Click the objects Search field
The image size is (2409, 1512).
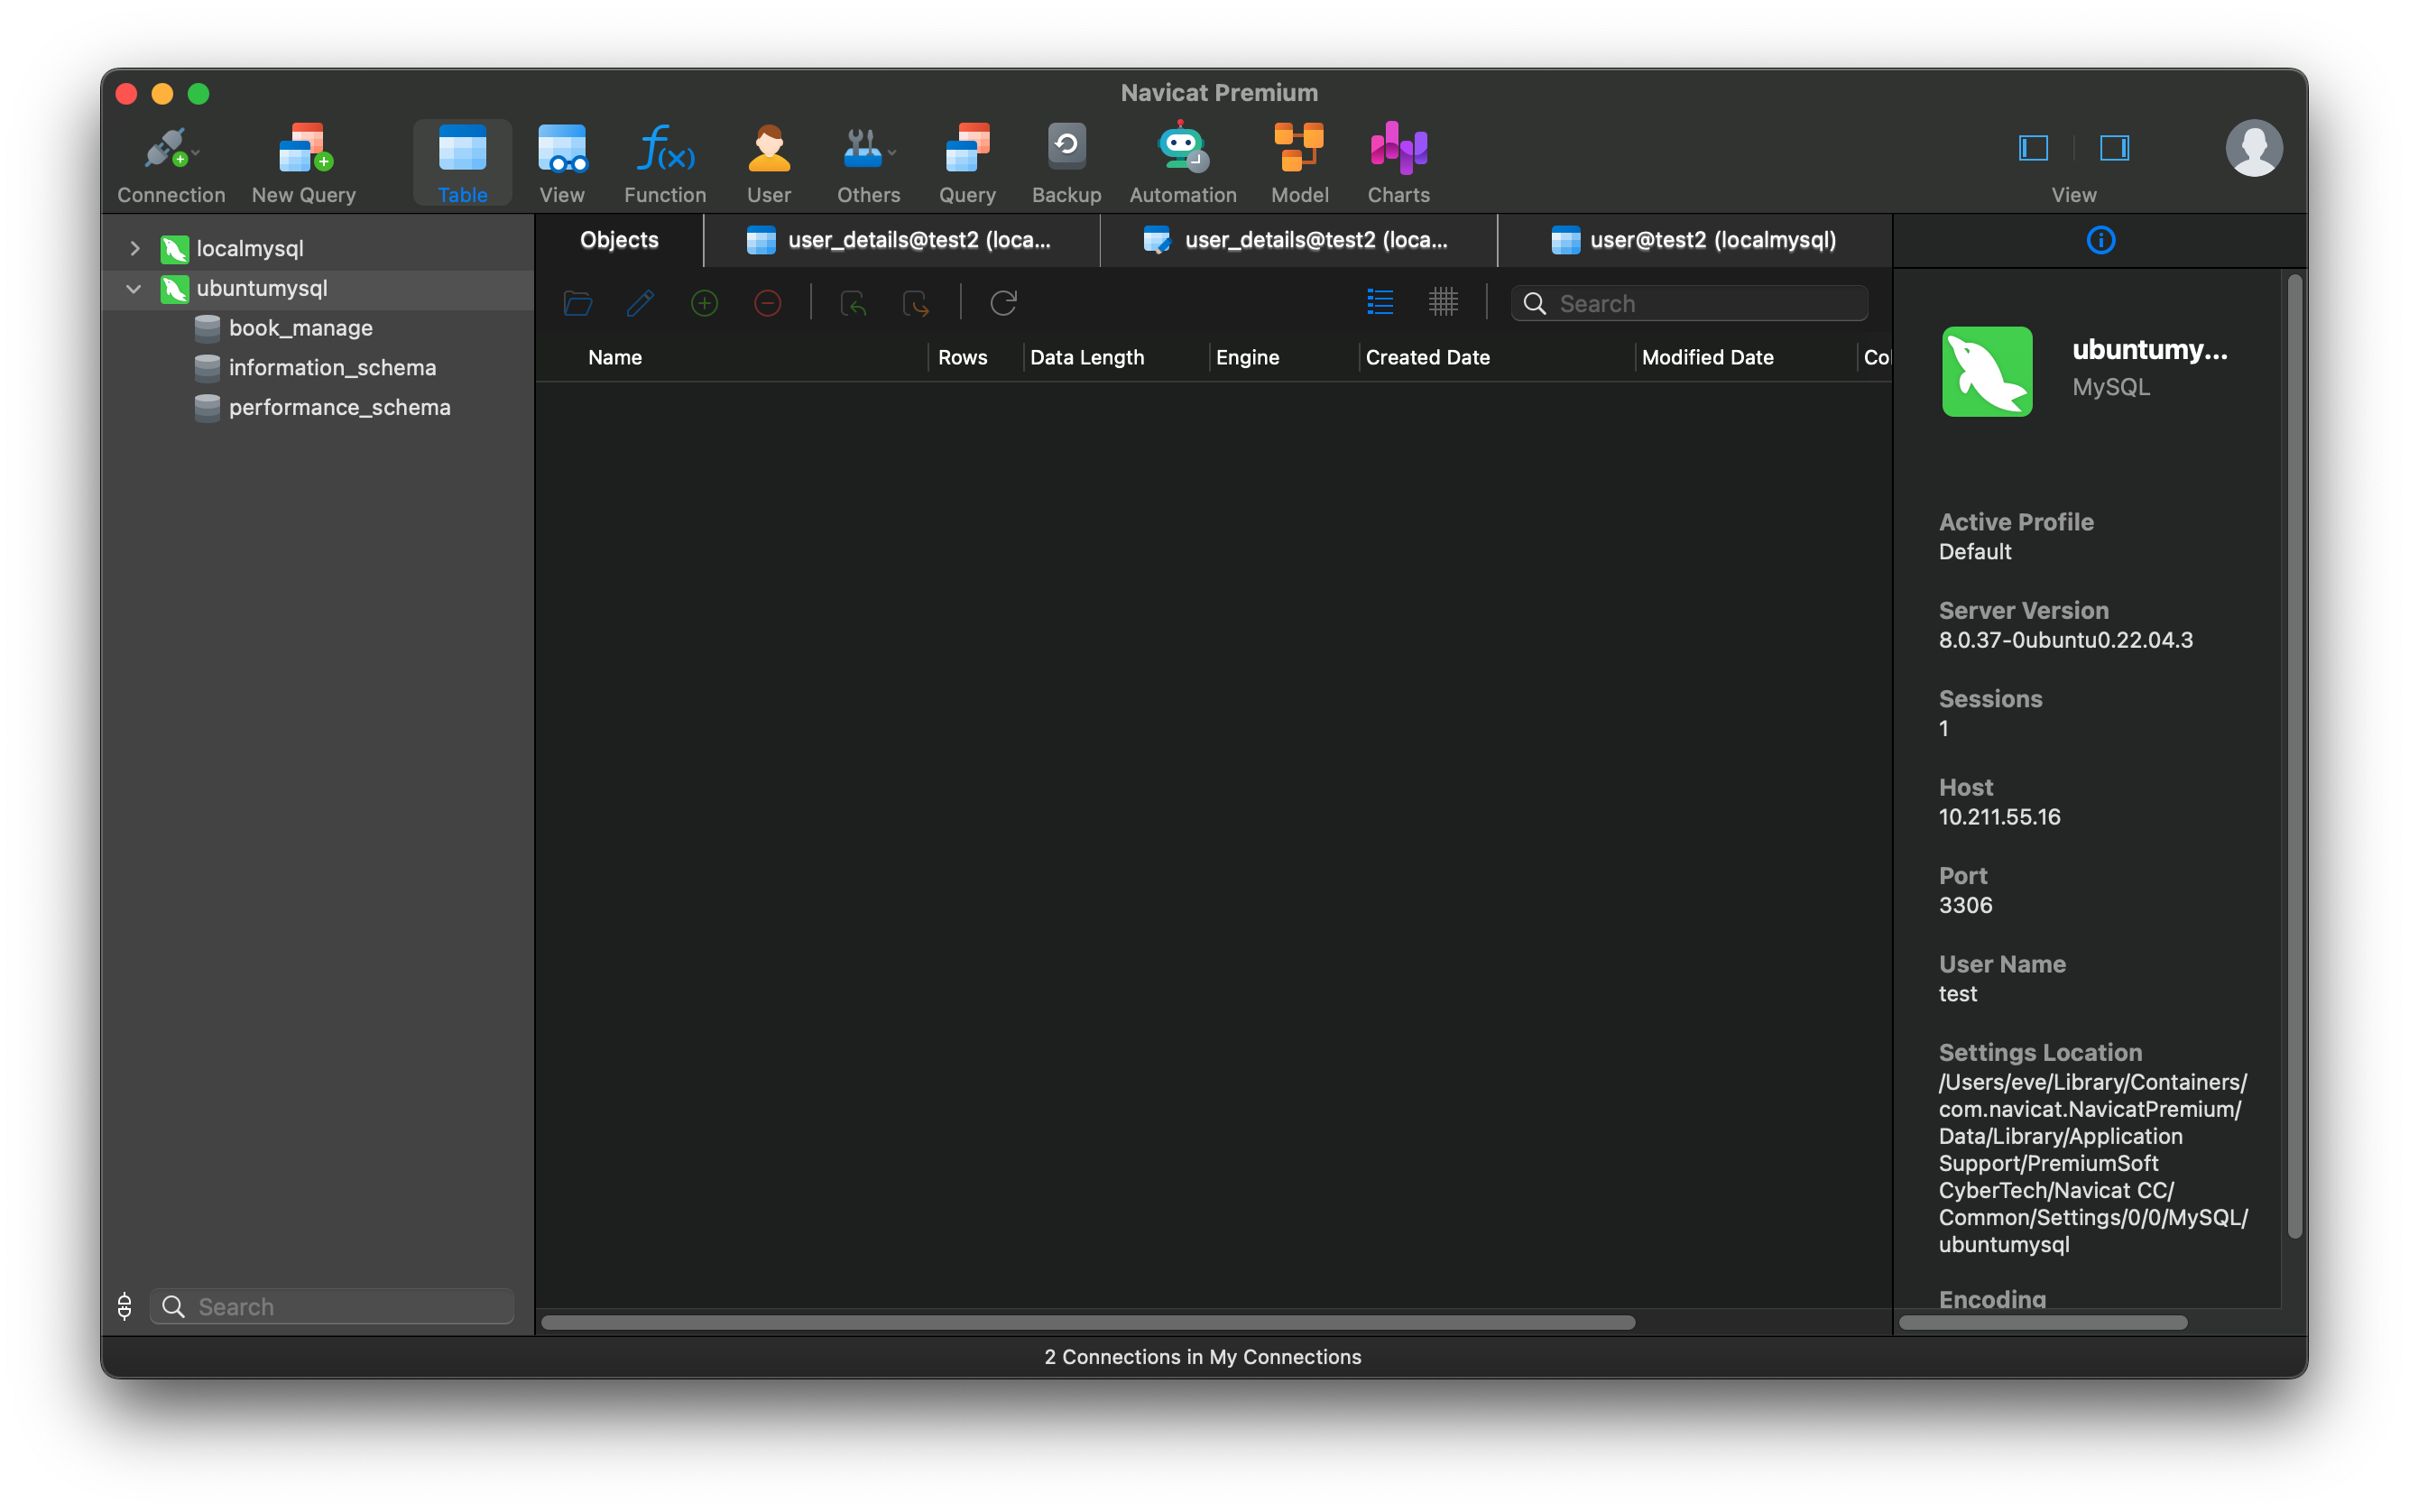[x=1689, y=303]
